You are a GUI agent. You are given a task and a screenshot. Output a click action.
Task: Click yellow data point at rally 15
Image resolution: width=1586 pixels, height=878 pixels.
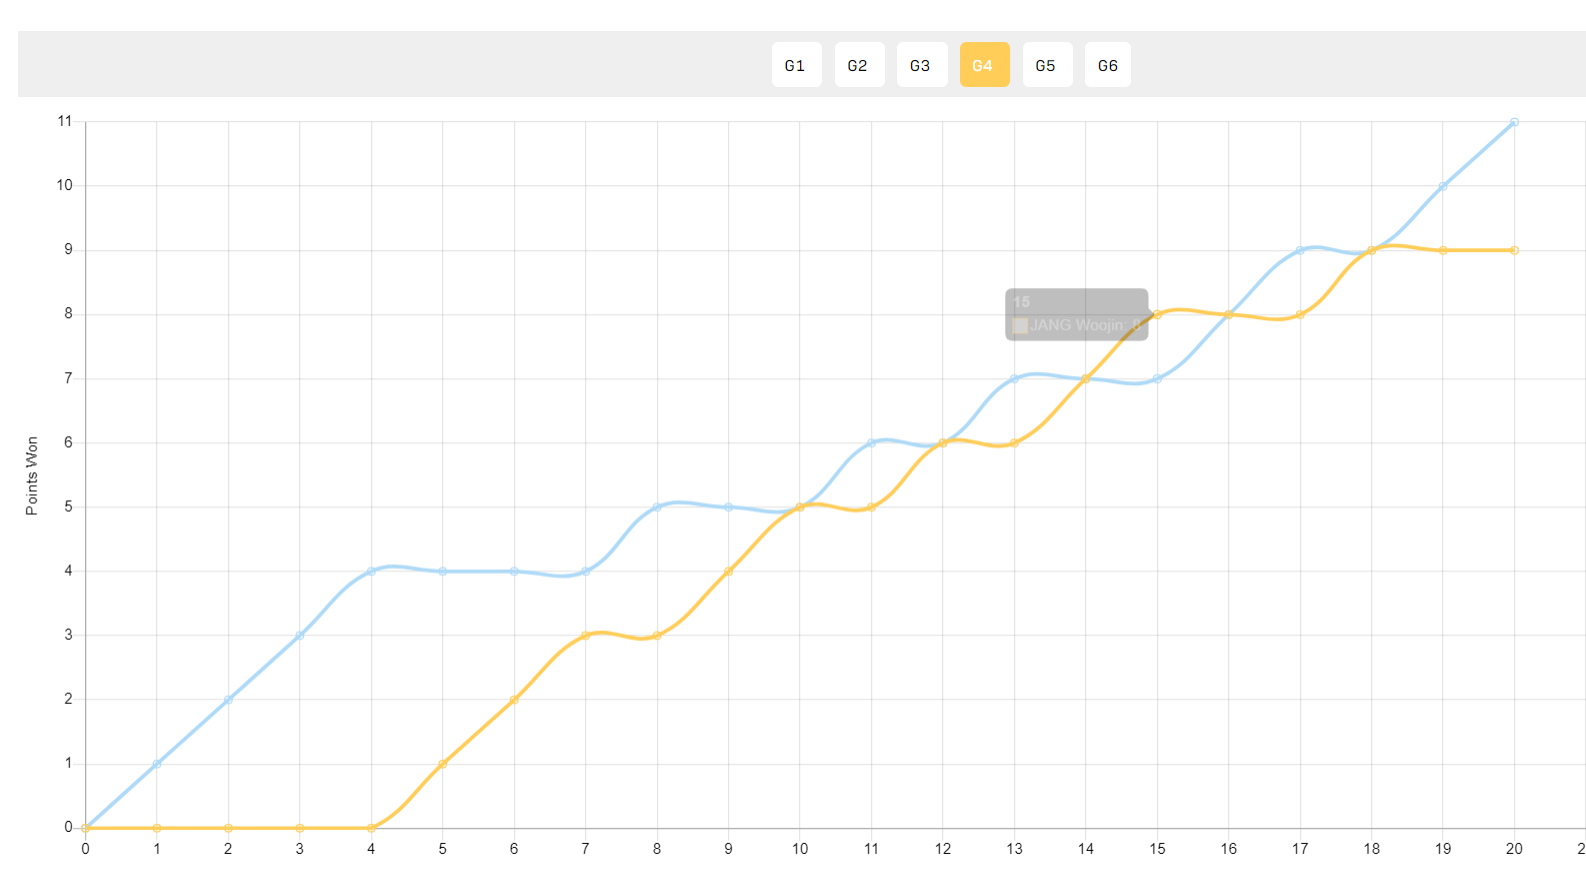[x=1157, y=314]
